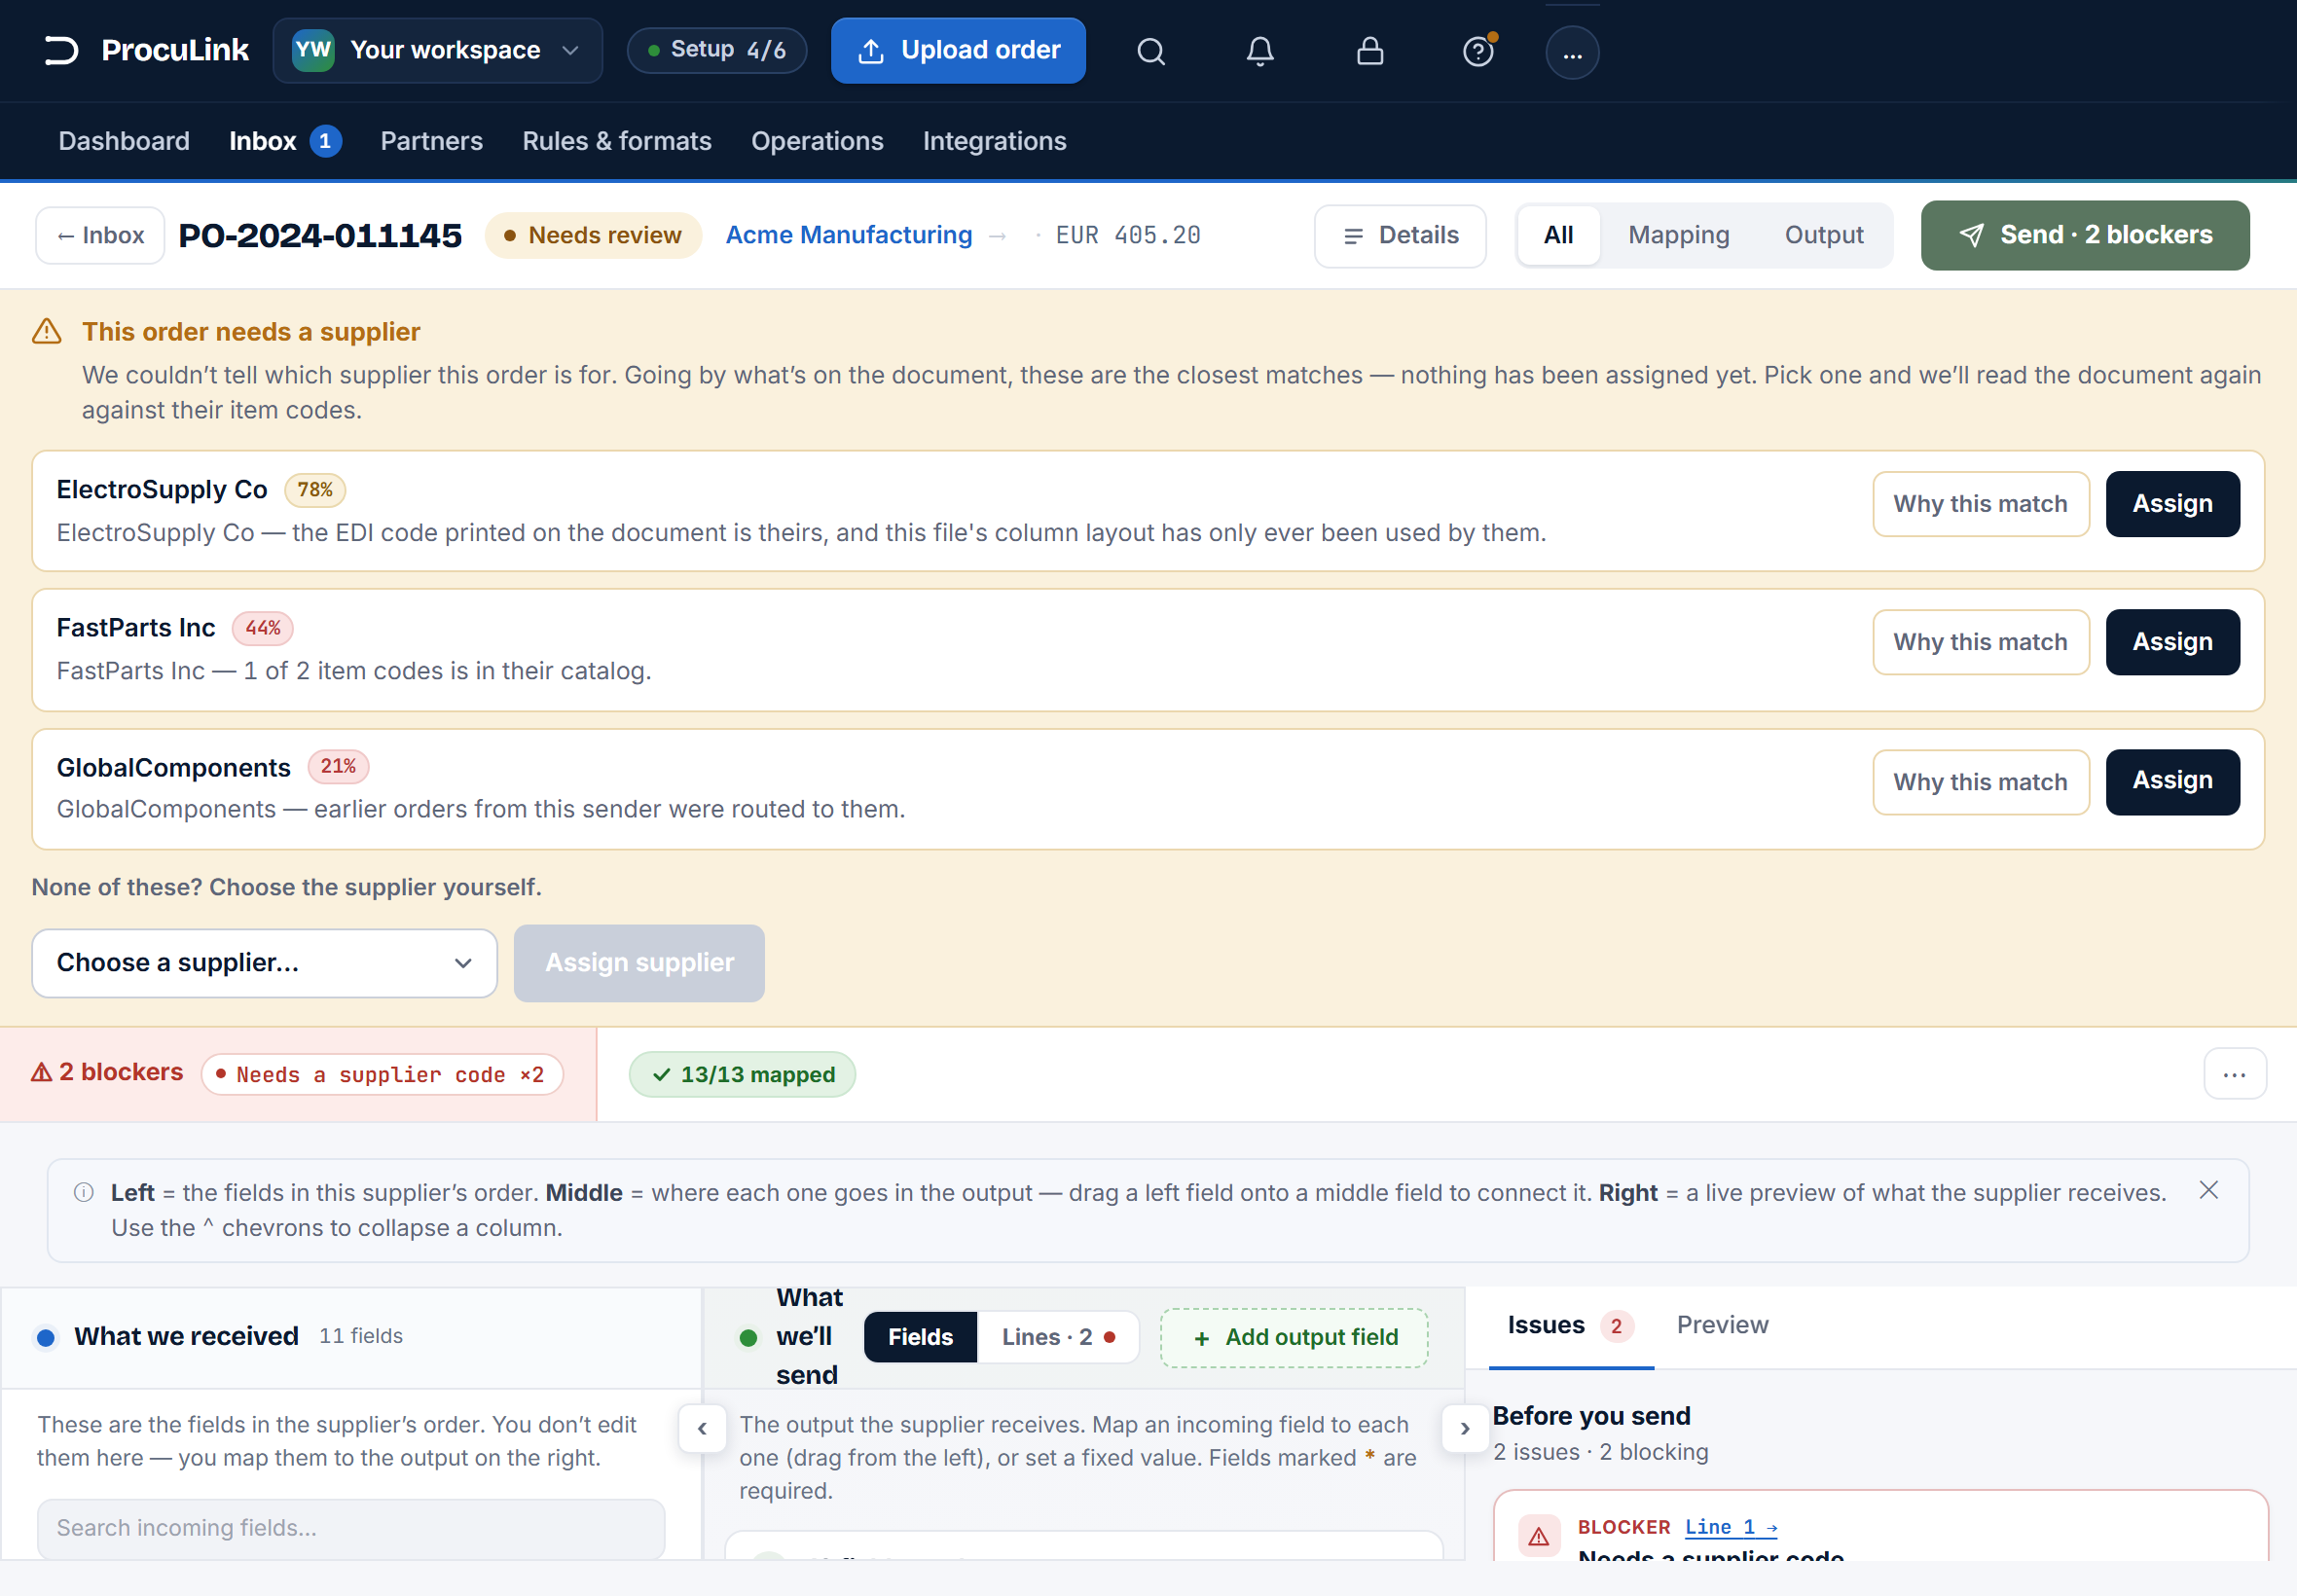Click the info icon in hint banner
The height and width of the screenshot is (1596, 2297).
pyautogui.click(x=84, y=1192)
